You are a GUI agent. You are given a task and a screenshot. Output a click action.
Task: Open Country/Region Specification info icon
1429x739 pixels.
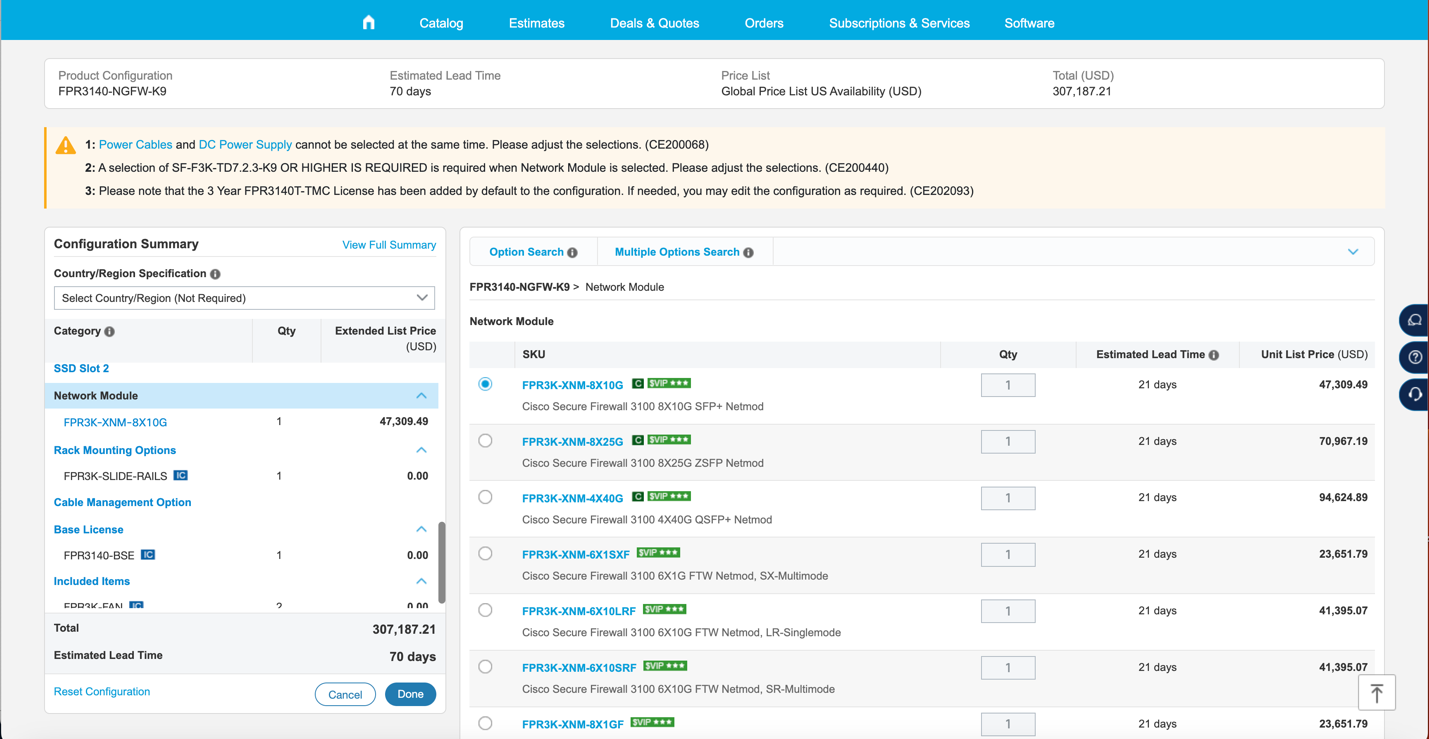pos(215,274)
